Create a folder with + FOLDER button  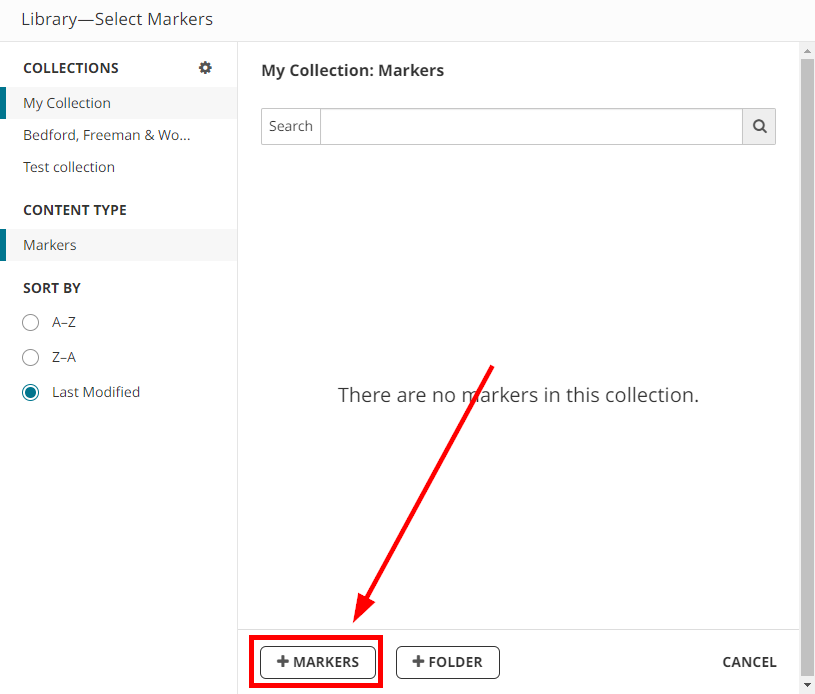tap(447, 662)
